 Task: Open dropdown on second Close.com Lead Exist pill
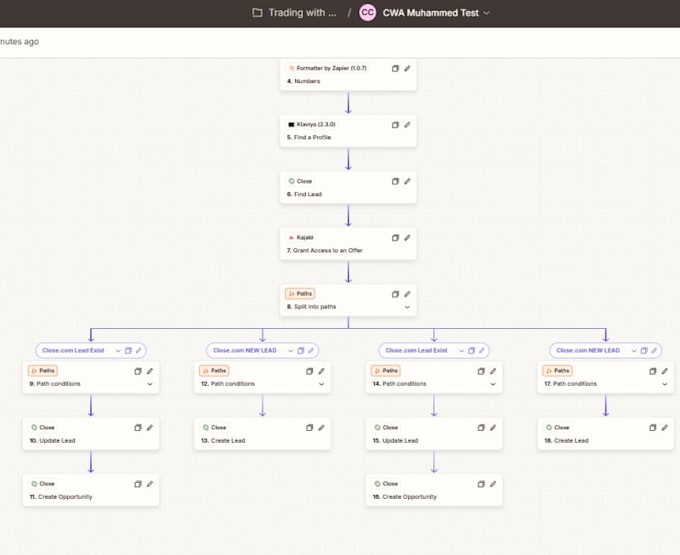pos(461,351)
